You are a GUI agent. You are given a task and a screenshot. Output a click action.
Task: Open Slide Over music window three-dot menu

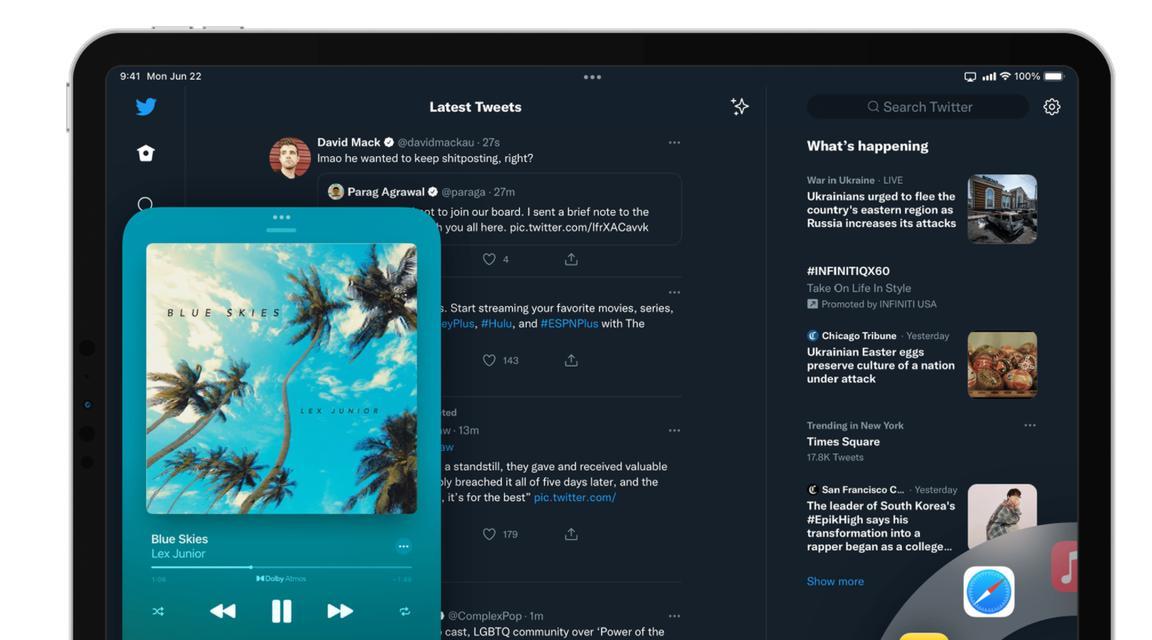click(x=281, y=217)
